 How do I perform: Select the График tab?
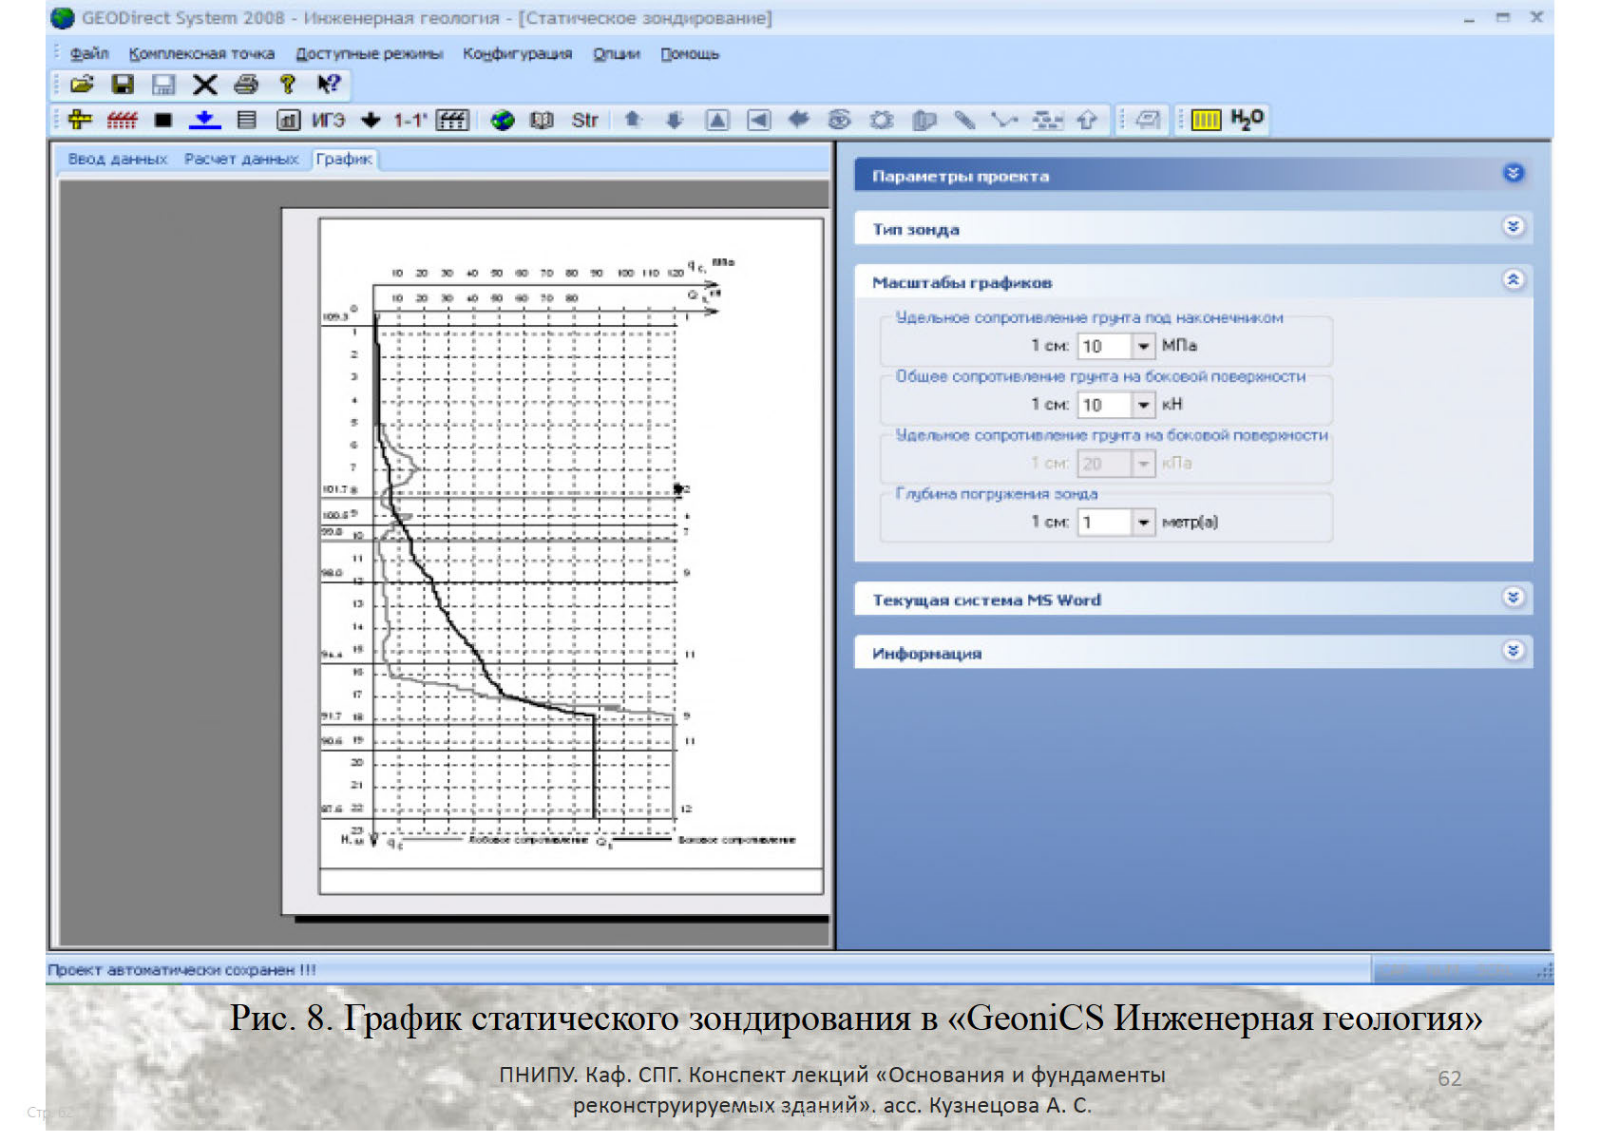pos(344,159)
